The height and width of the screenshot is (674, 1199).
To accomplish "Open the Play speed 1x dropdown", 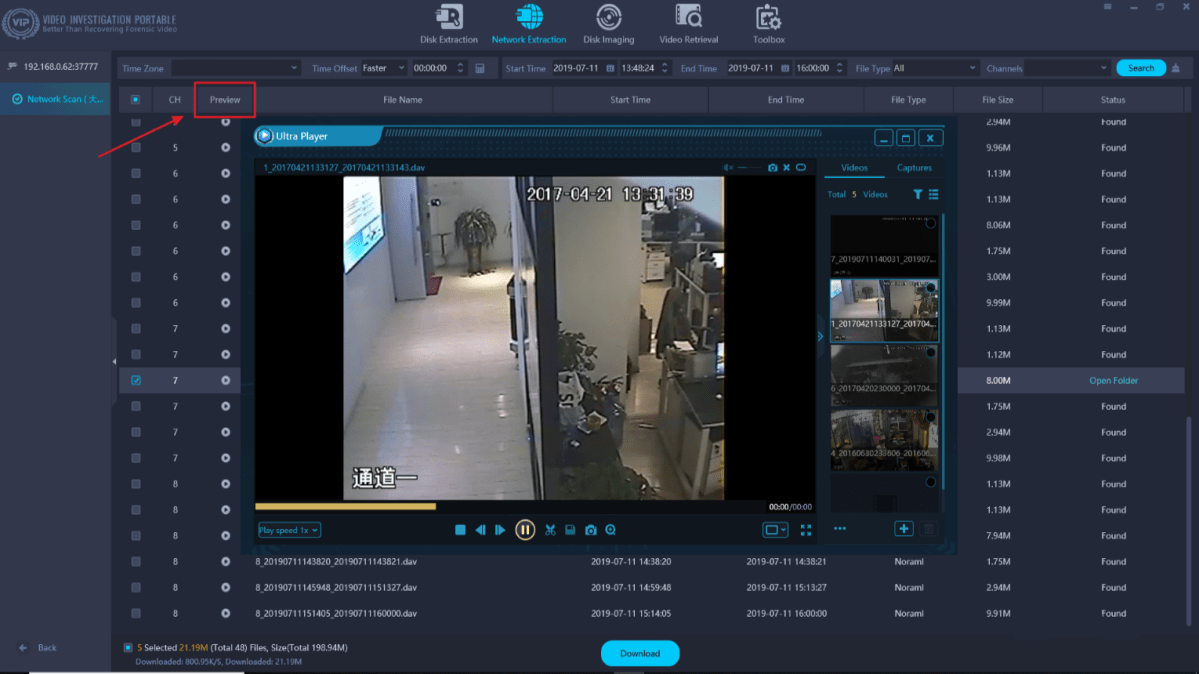I will coord(288,530).
